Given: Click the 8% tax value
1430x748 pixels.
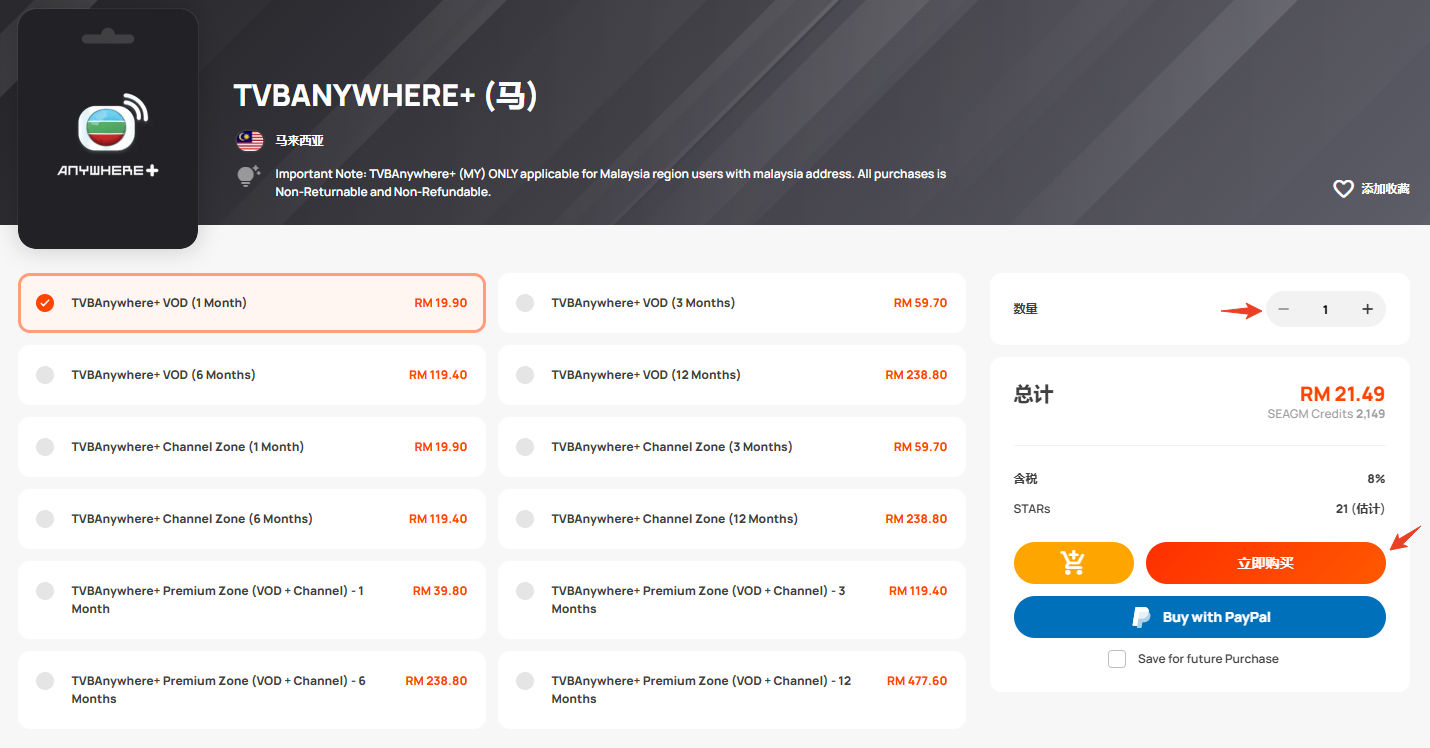Looking at the screenshot, I should (x=1377, y=479).
